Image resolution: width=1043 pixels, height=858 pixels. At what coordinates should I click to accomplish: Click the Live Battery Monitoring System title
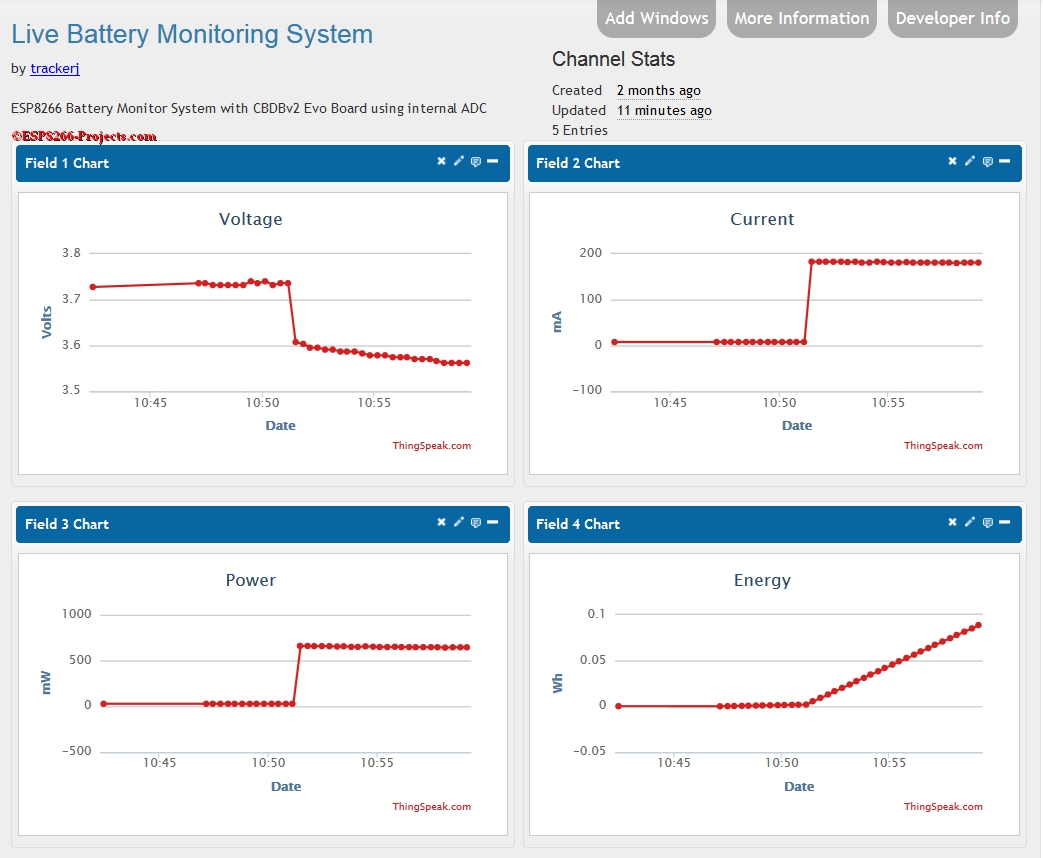coord(192,35)
